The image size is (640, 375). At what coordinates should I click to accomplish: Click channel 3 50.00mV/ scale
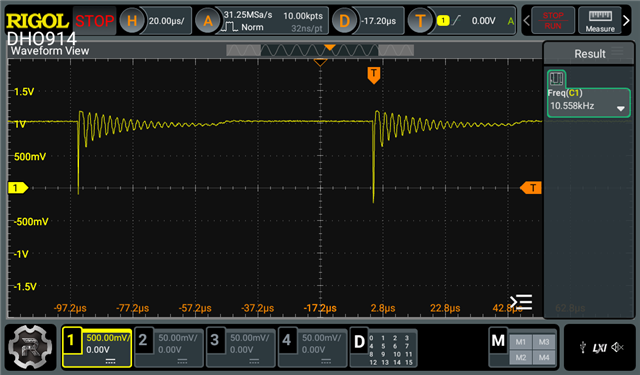click(x=250, y=338)
